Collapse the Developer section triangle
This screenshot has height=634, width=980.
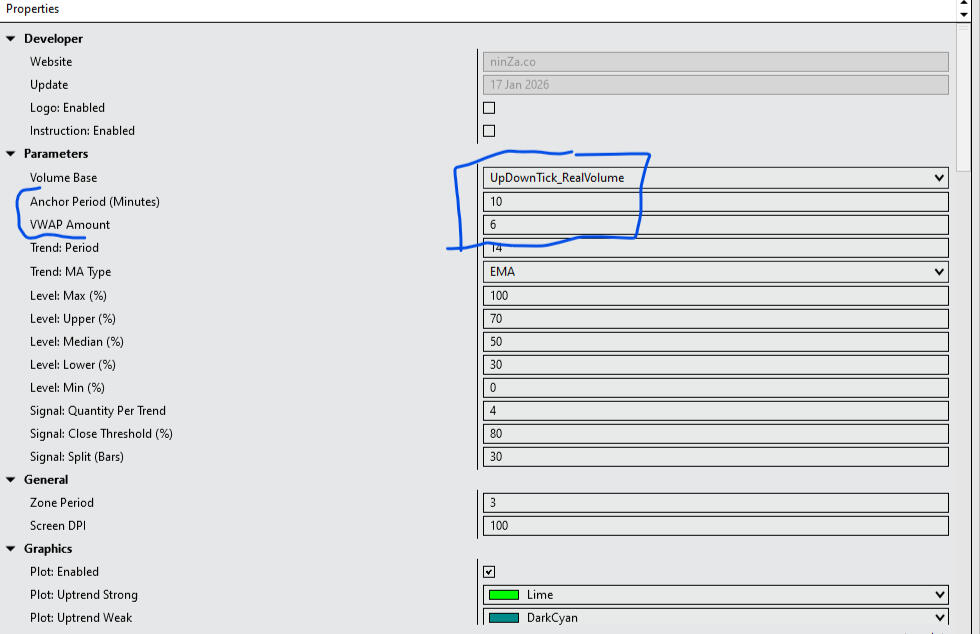(x=12, y=39)
